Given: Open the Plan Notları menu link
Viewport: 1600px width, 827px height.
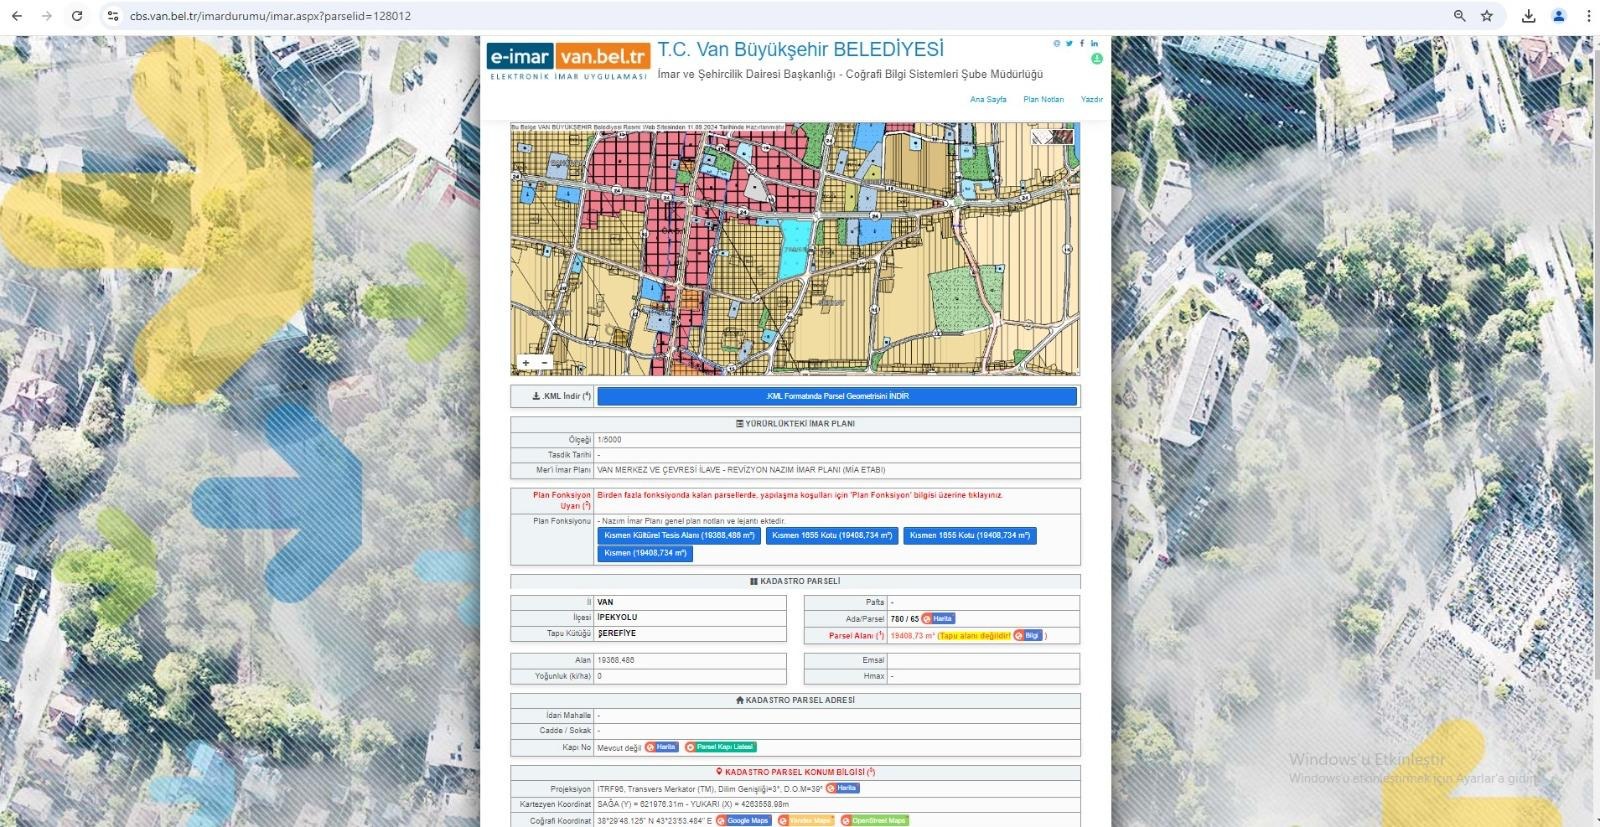Looking at the screenshot, I should coord(1043,100).
